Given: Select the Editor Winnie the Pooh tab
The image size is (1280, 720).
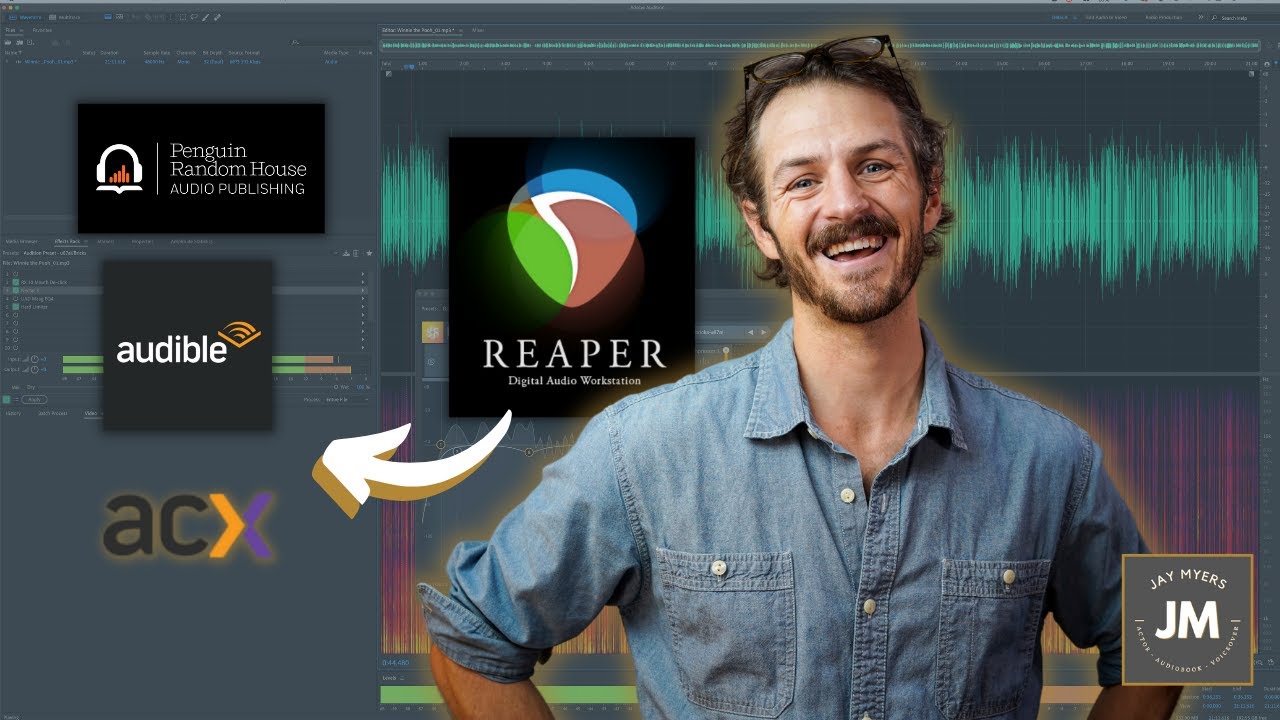Looking at the screenshot, I should [418, 30].
